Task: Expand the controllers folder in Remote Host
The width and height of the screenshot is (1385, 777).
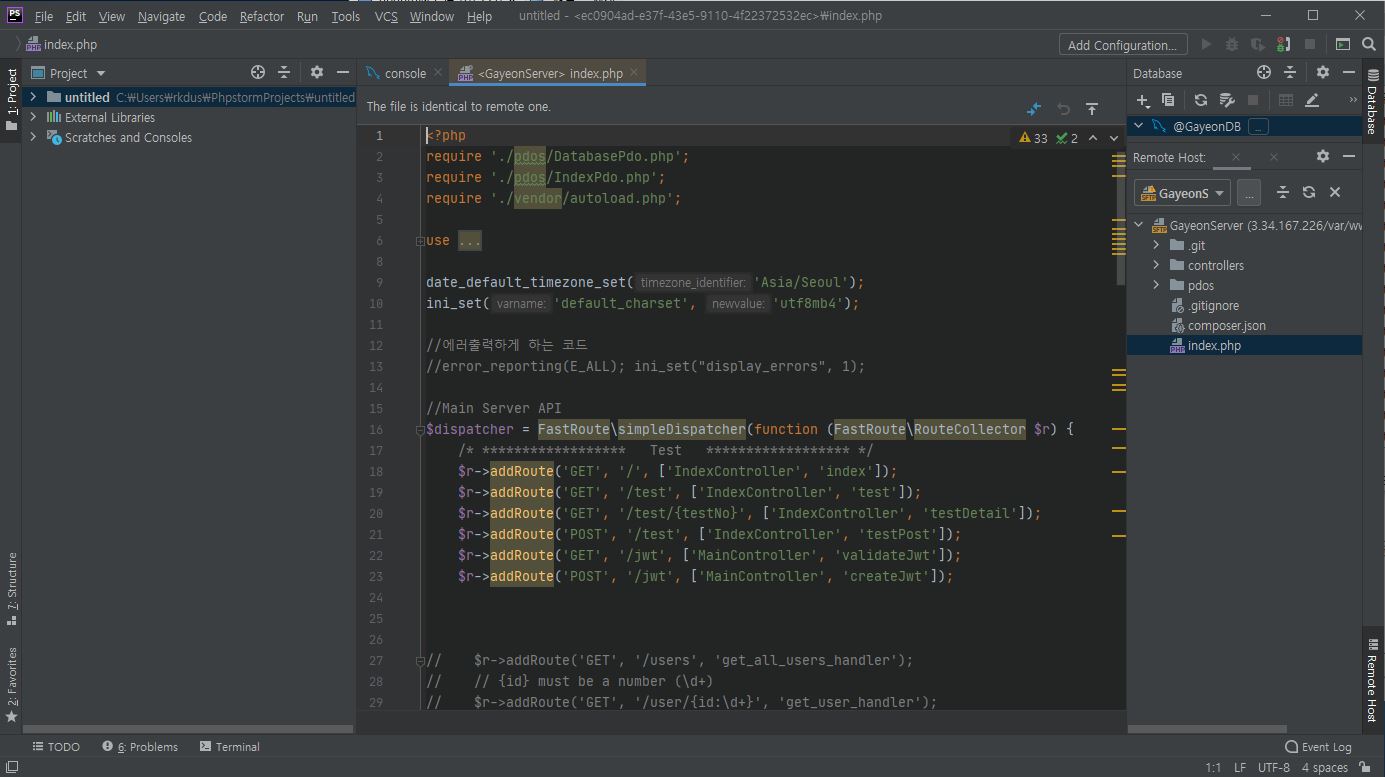Action: (x=1156, y=265)
